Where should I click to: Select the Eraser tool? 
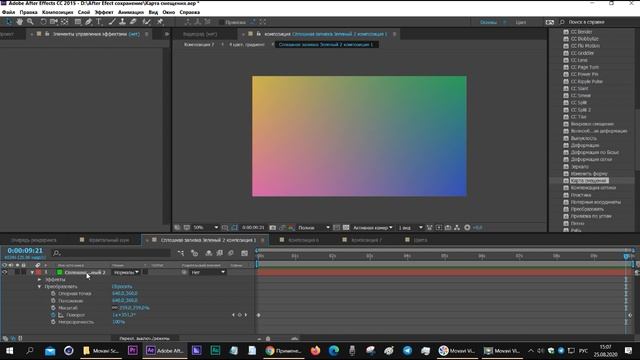tap(133, 22)
